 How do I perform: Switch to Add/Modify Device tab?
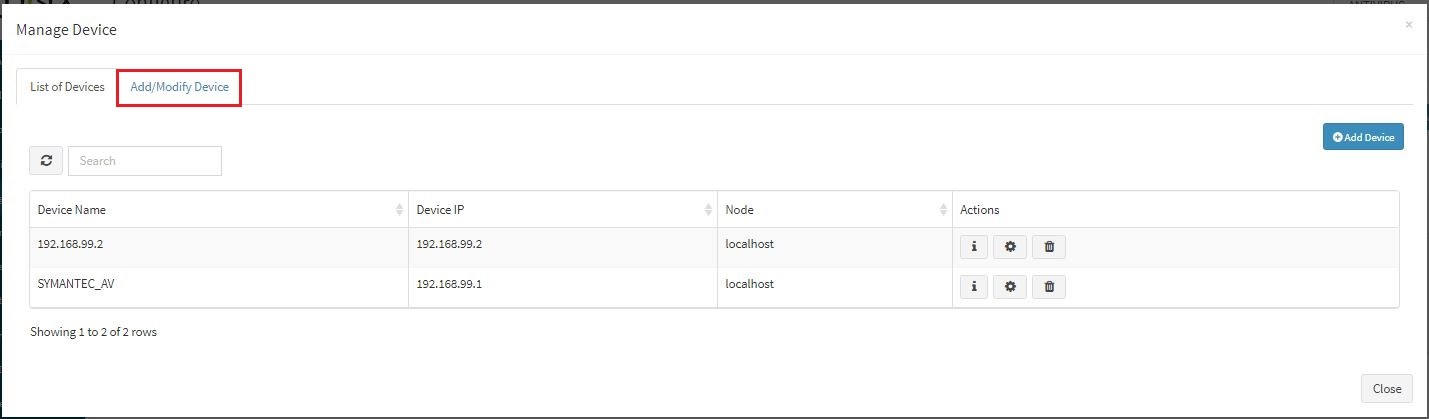[x=179, y=87]
